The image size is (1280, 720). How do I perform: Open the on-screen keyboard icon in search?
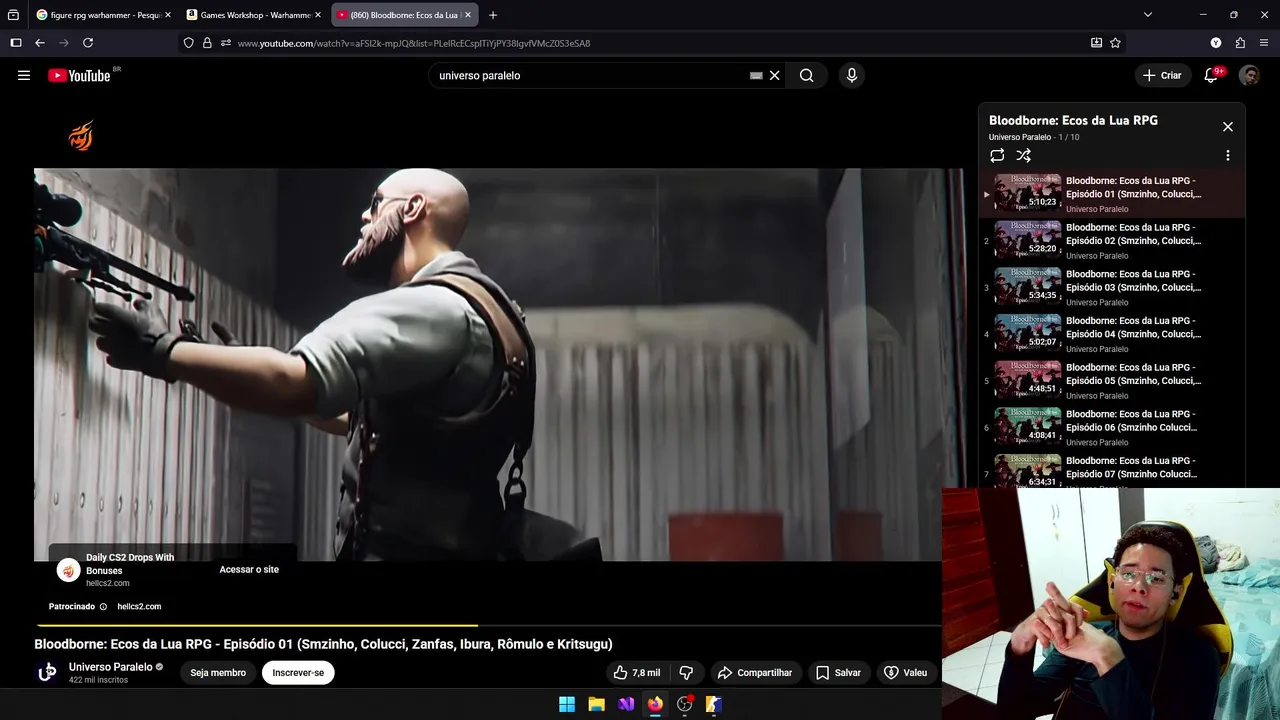756,75
